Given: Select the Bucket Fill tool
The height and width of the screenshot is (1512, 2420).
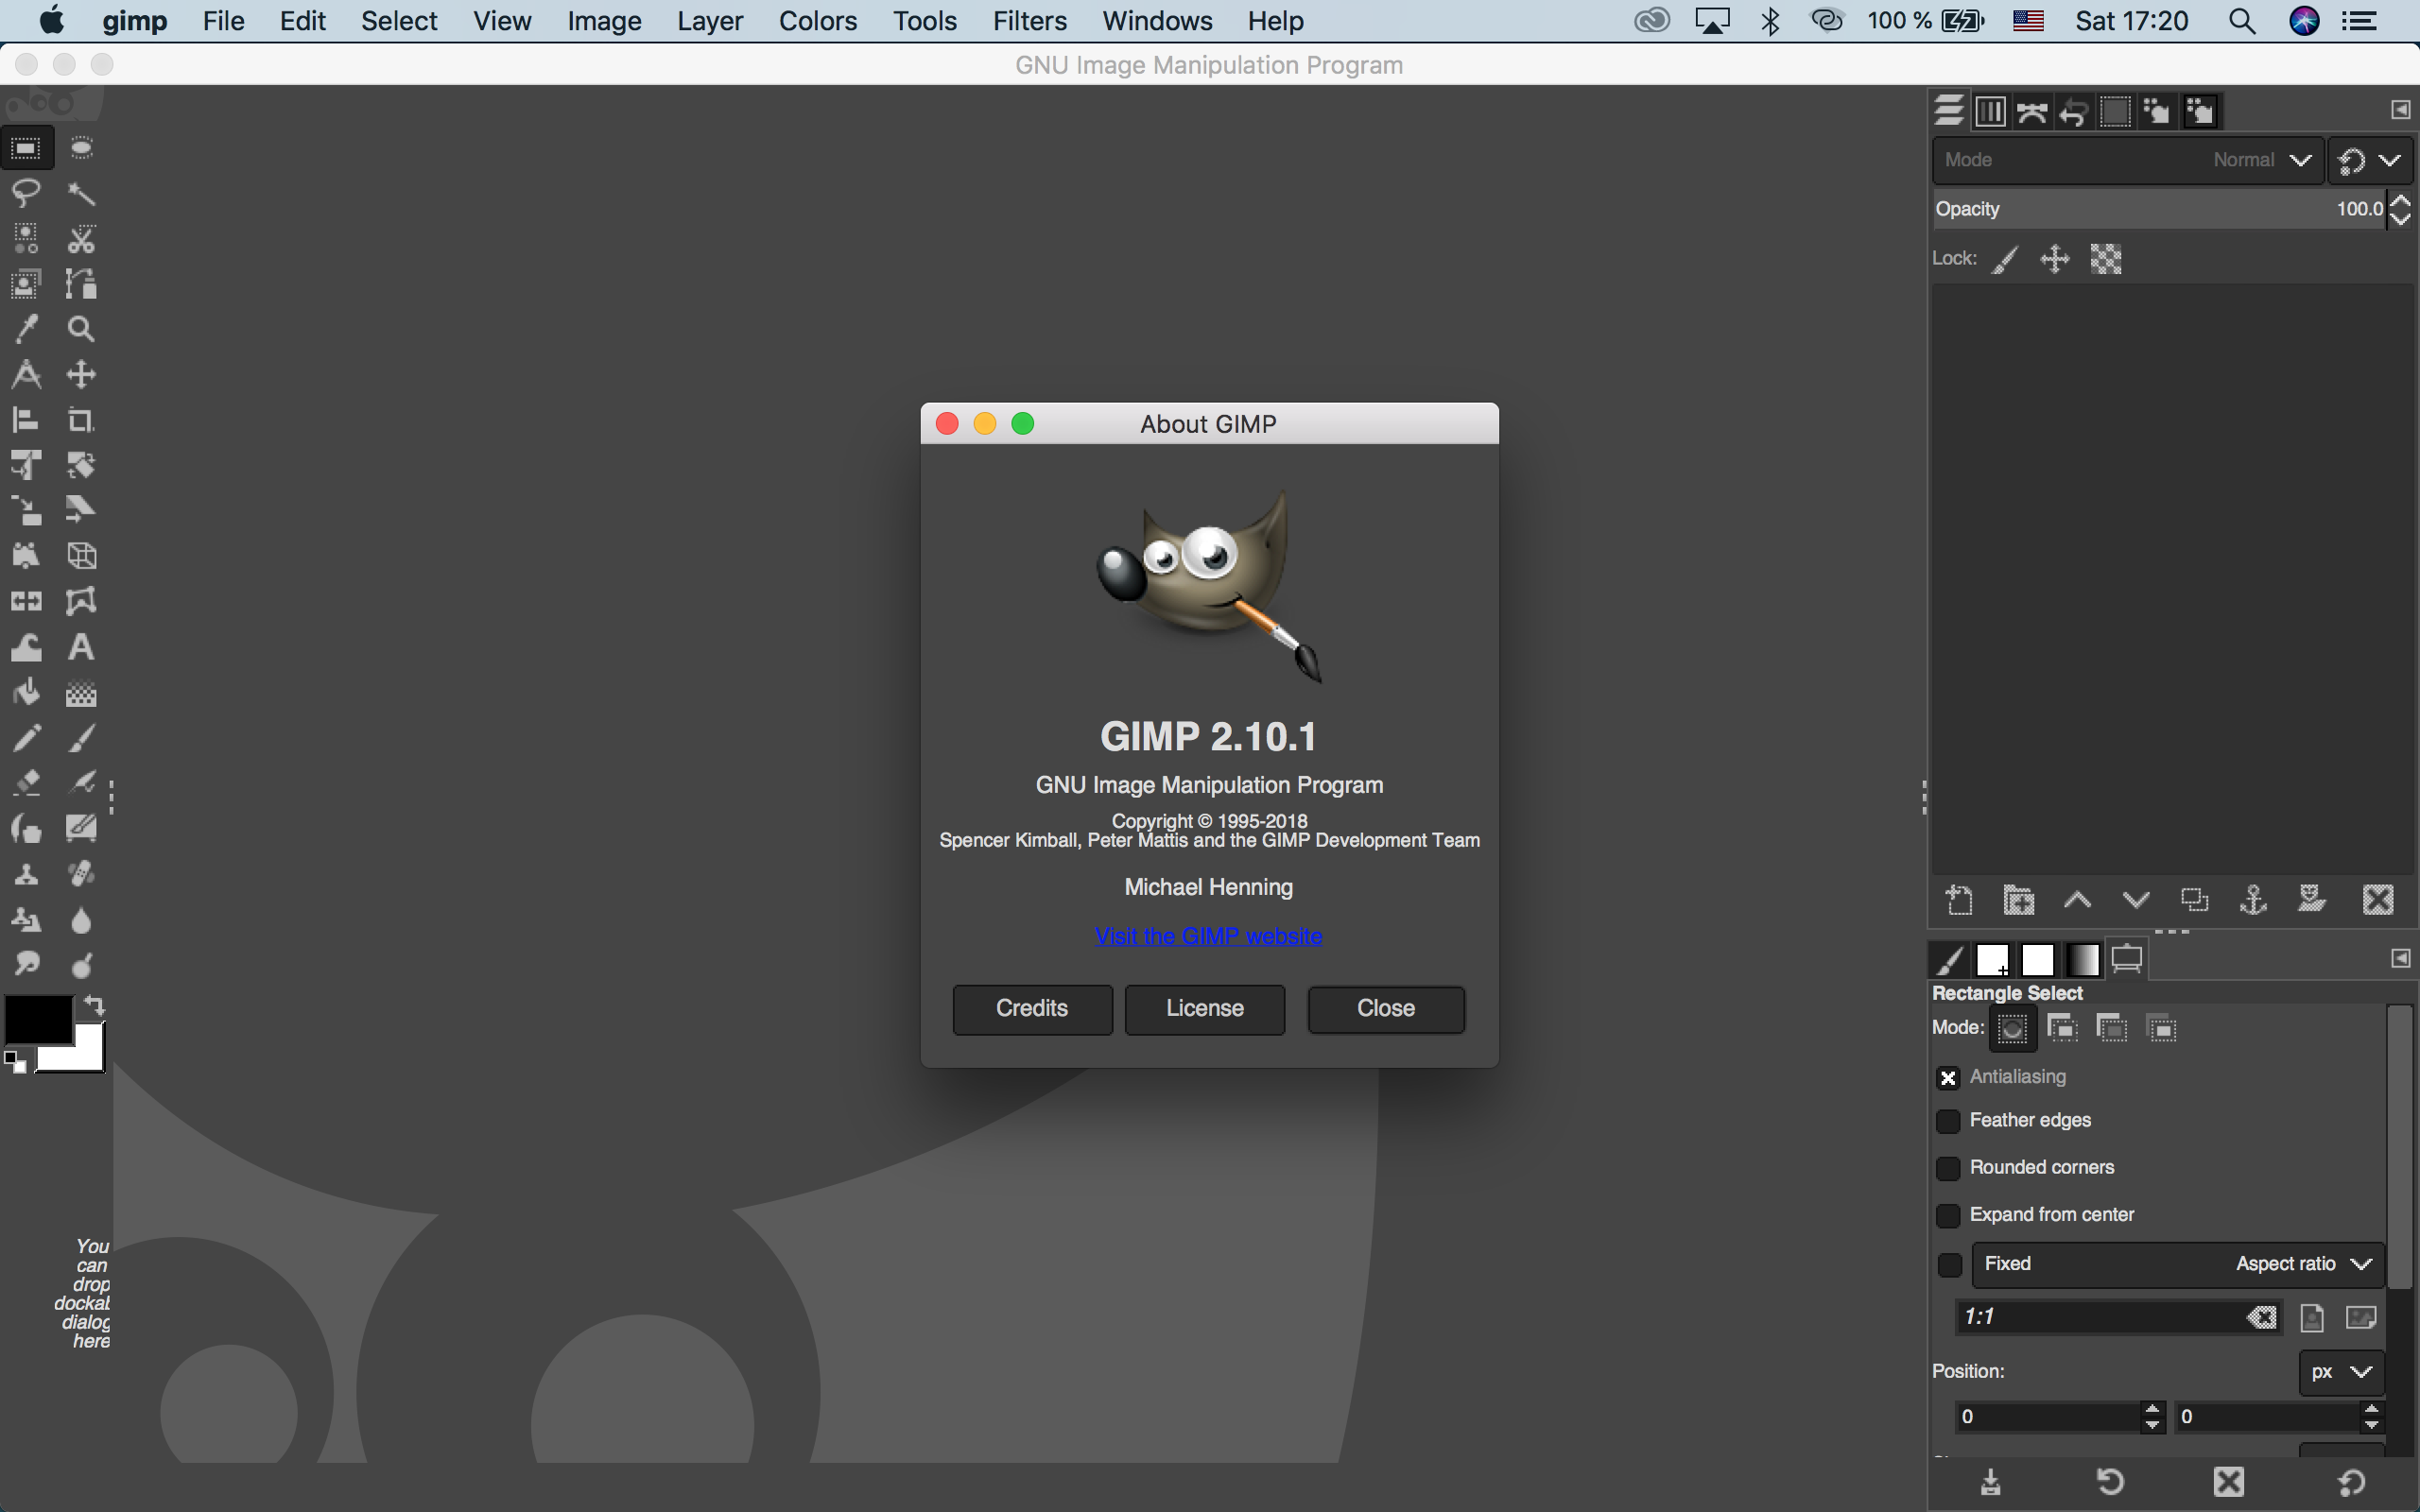Looking at the screenshot, I should [x=26, y=692].
